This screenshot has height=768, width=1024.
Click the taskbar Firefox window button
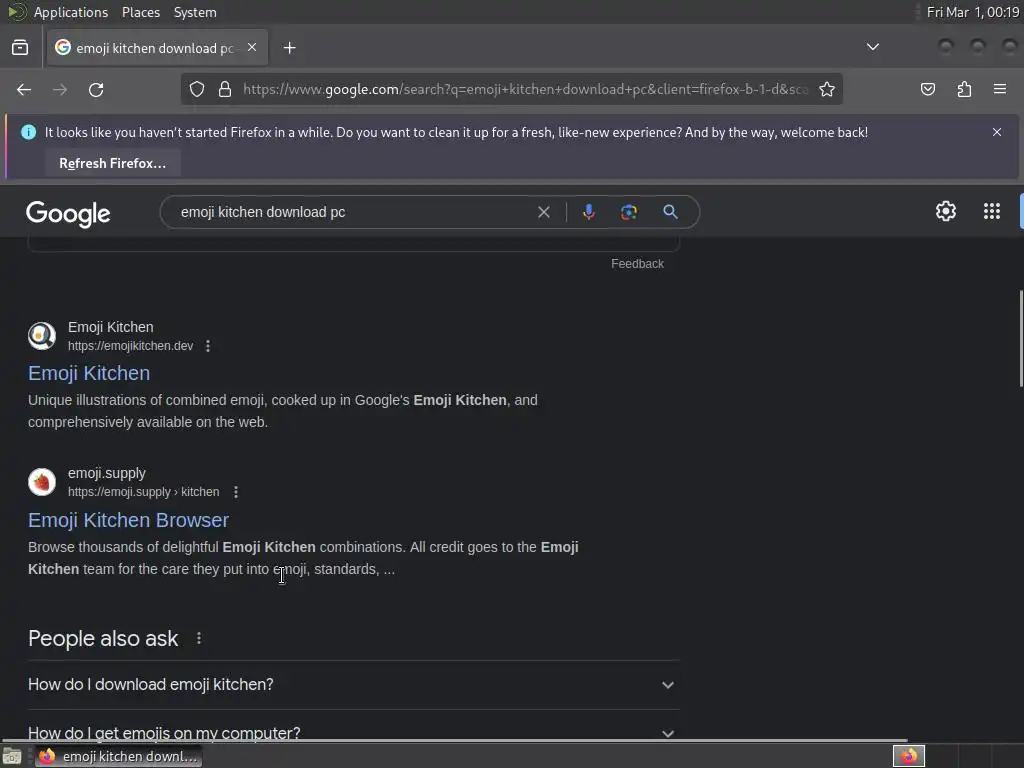click(x=119, y=756)
